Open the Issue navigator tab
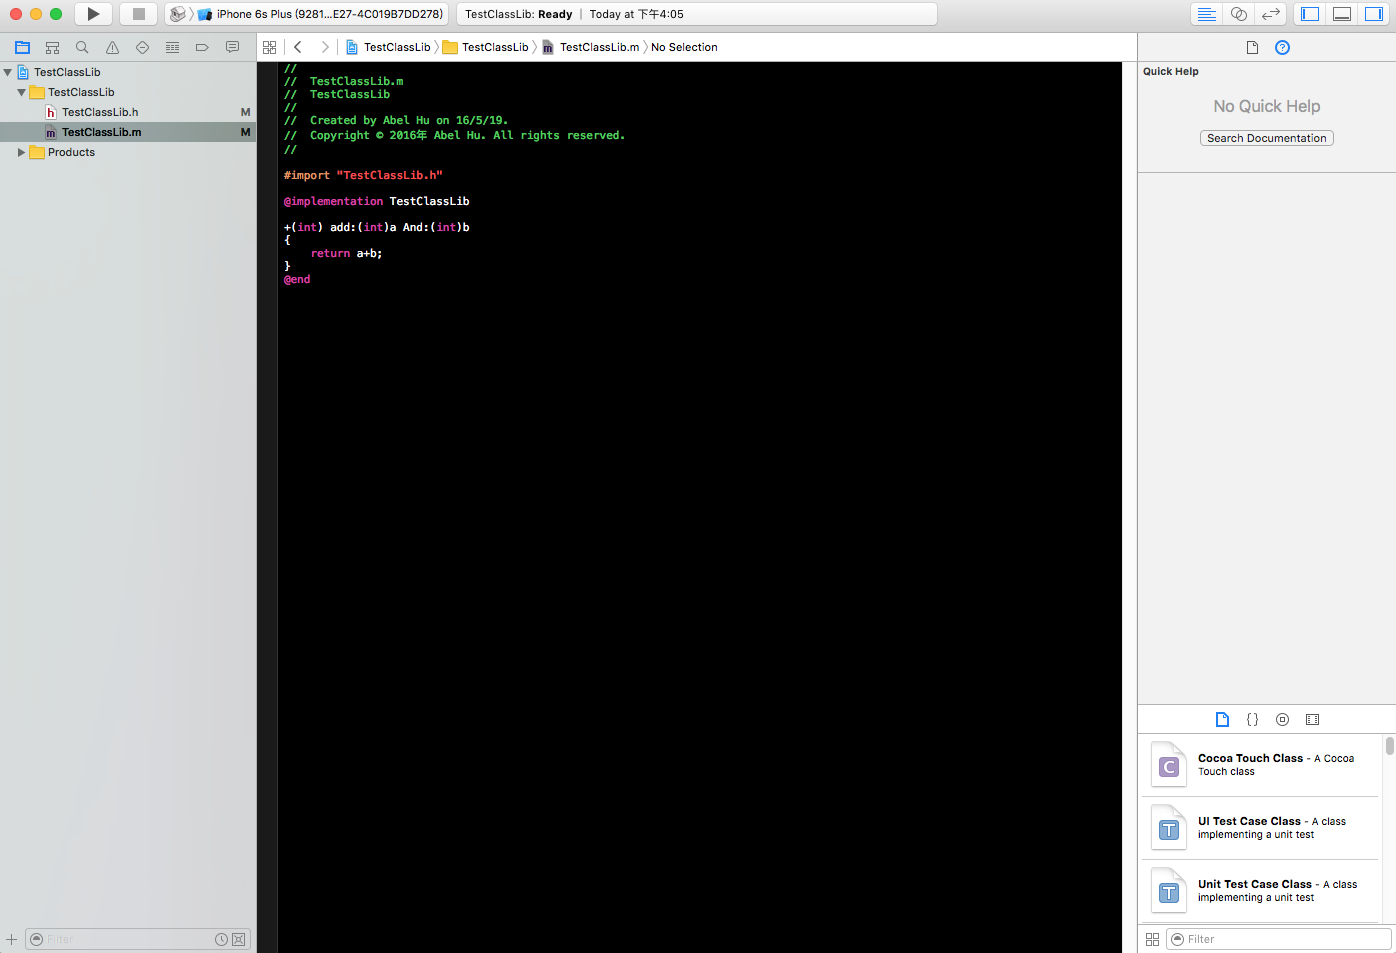The height and width of the screenshot is (953, 1396). (112, 47)
